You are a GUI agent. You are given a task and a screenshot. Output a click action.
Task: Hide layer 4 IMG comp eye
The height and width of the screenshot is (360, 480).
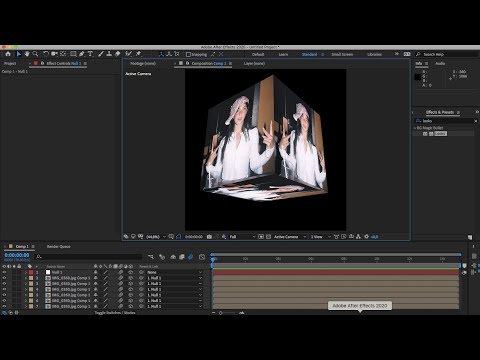pyautogui.click(x=4, y=289)
